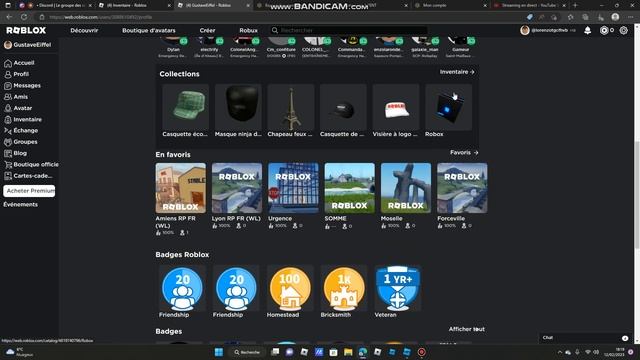Click the Bandicam record taskbar icon
This screenshot has height=360, width=640.
click(x=422, y=352)
